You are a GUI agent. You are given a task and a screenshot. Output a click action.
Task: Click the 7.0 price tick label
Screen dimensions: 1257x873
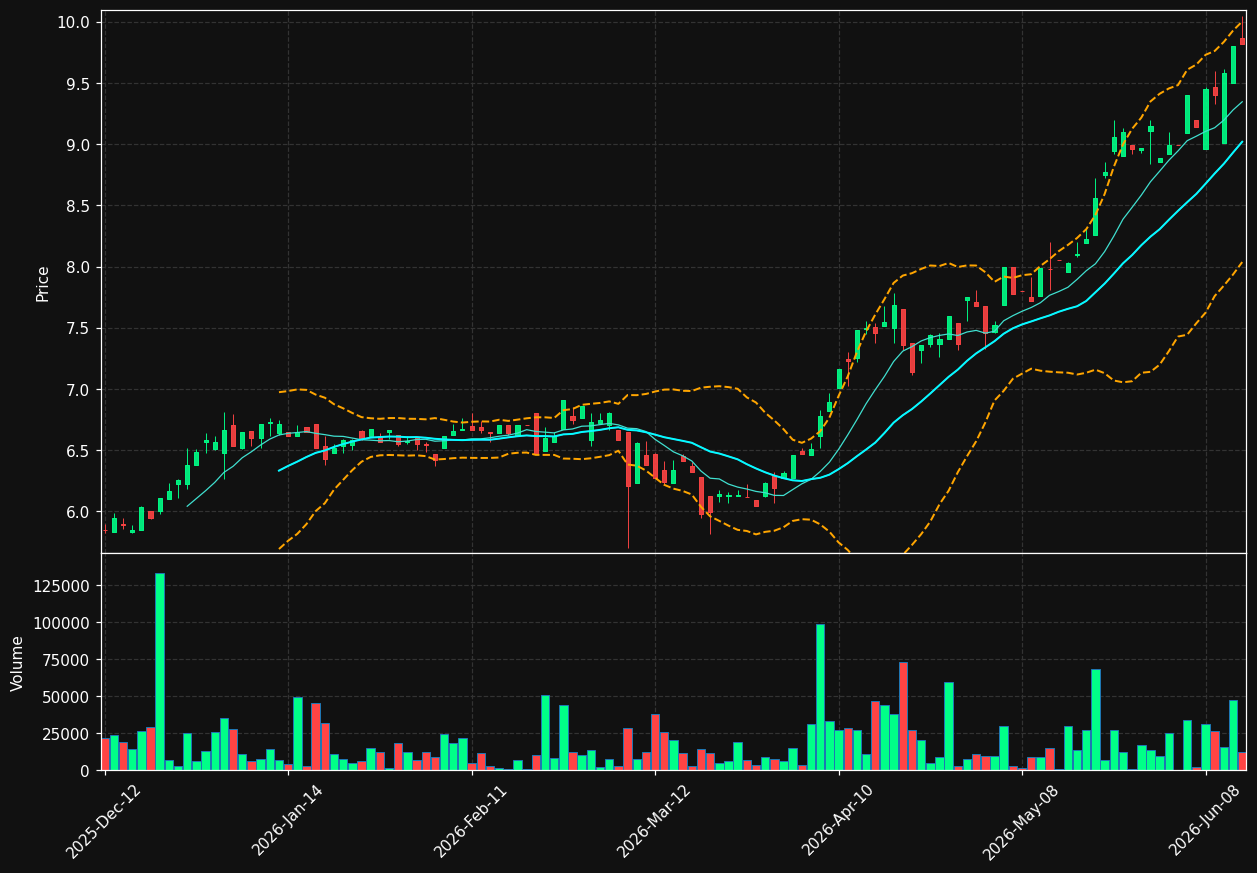[x=78, y=390]
